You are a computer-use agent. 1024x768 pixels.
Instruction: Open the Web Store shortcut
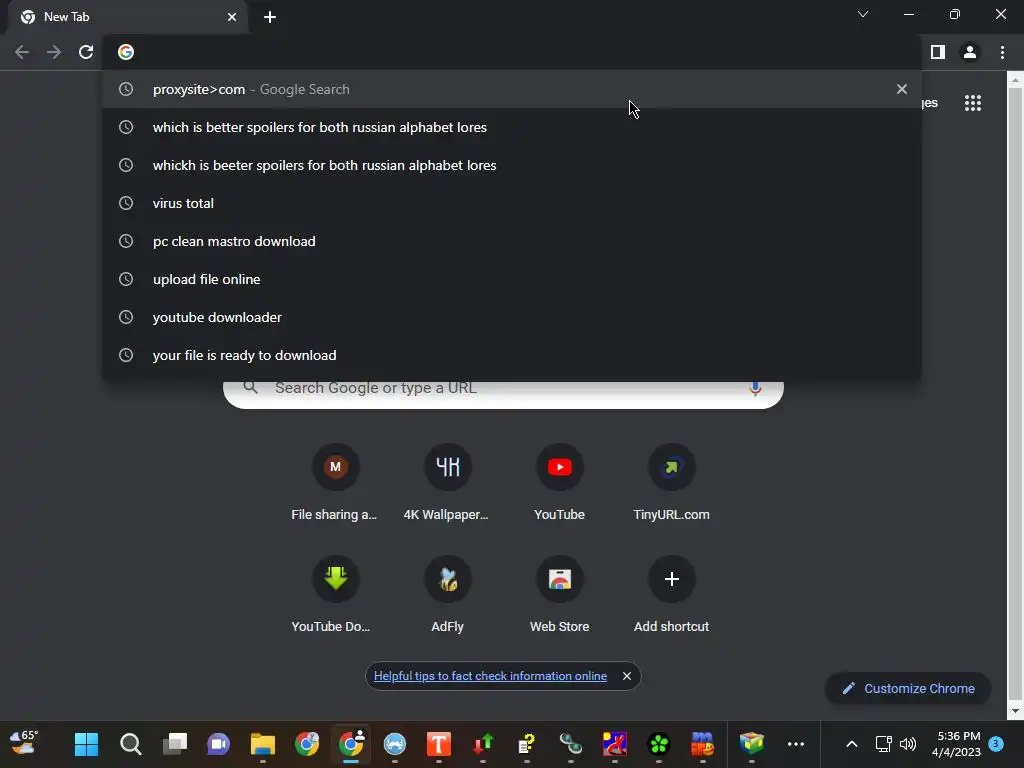click(560, 595)
